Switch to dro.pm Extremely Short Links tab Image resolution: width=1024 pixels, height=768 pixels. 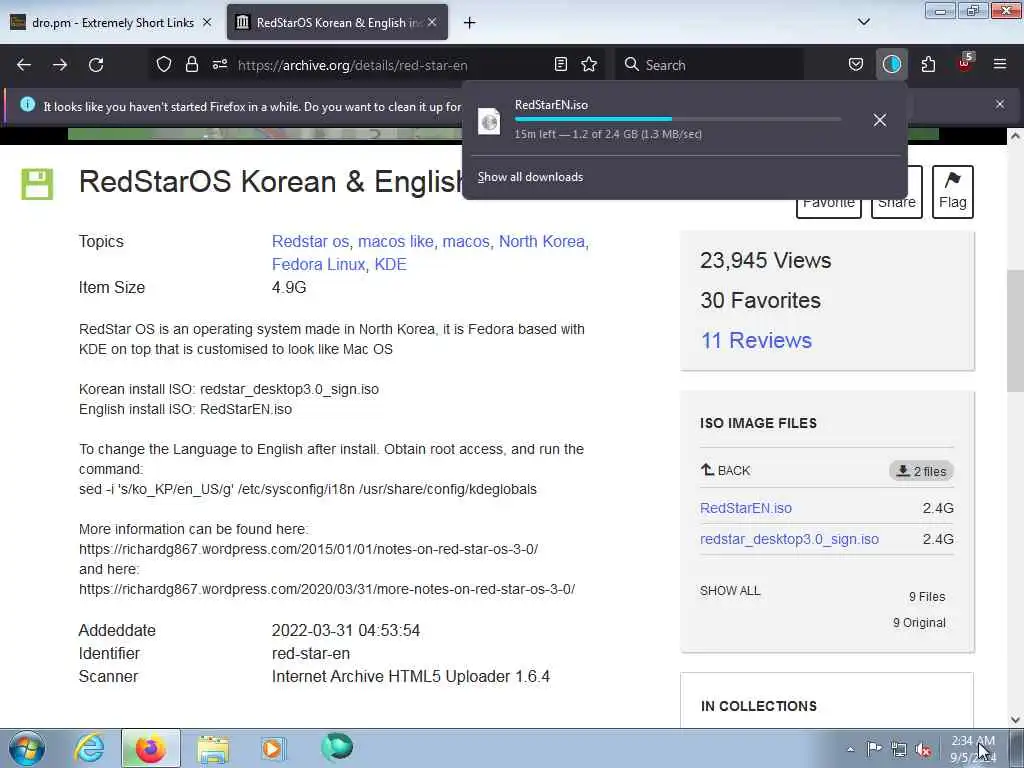[111, 23]
